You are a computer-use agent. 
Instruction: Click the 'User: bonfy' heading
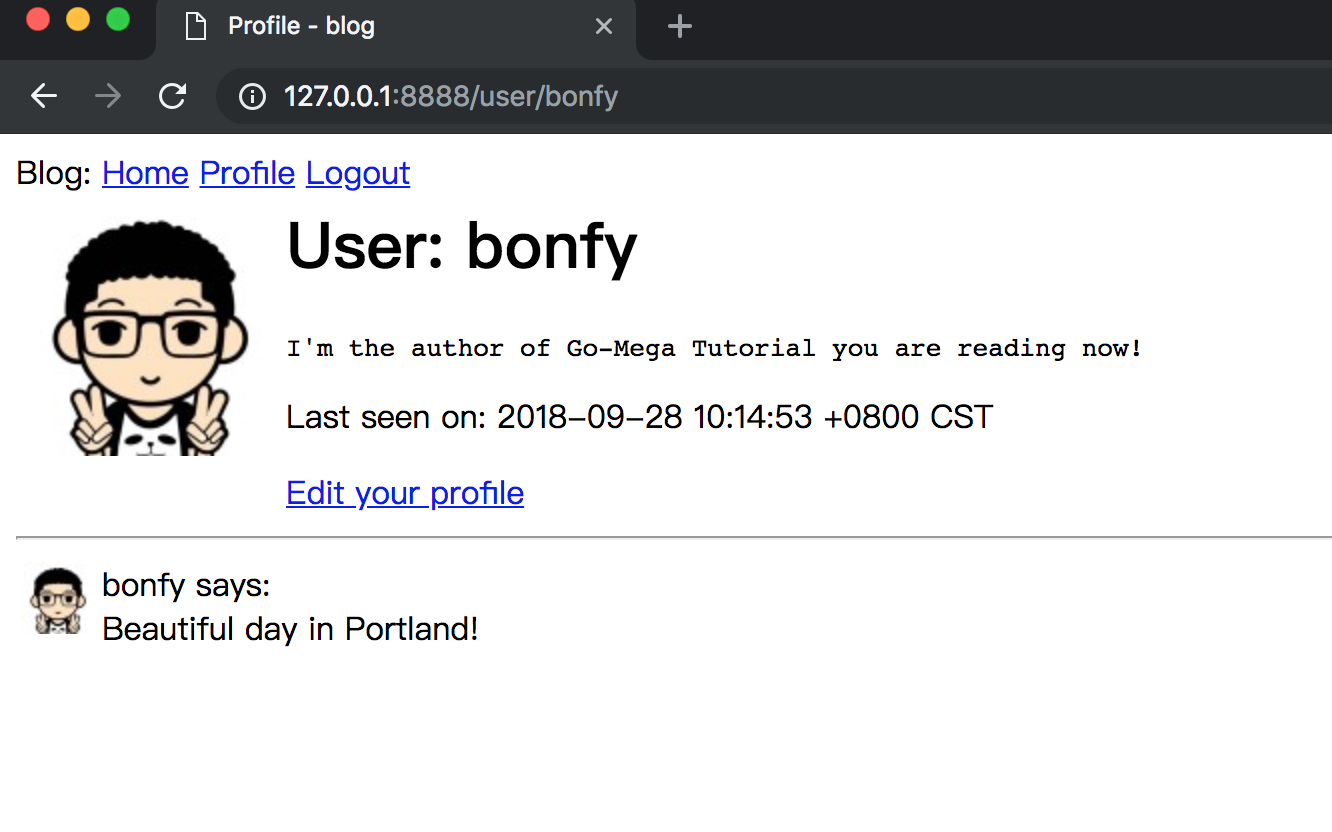(x=462, y=246)
